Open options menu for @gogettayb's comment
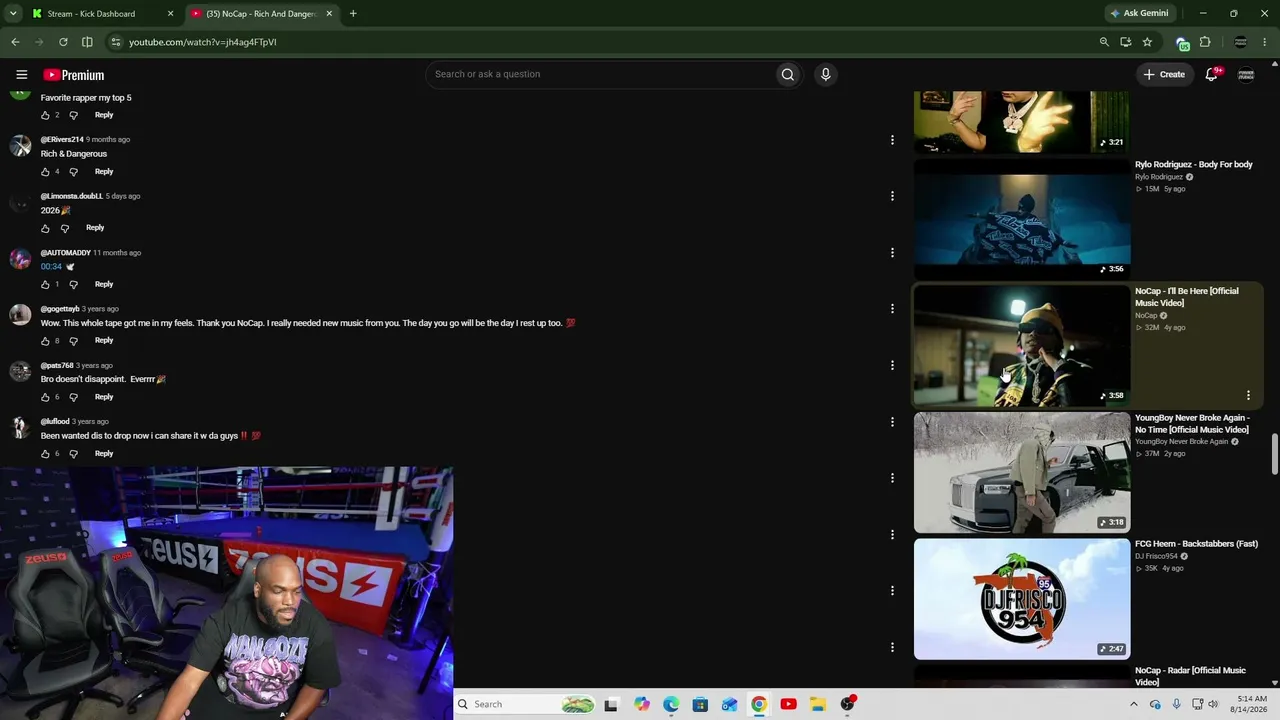Image resolution: width=1280 pixels, height=720 pixels. 892,309
